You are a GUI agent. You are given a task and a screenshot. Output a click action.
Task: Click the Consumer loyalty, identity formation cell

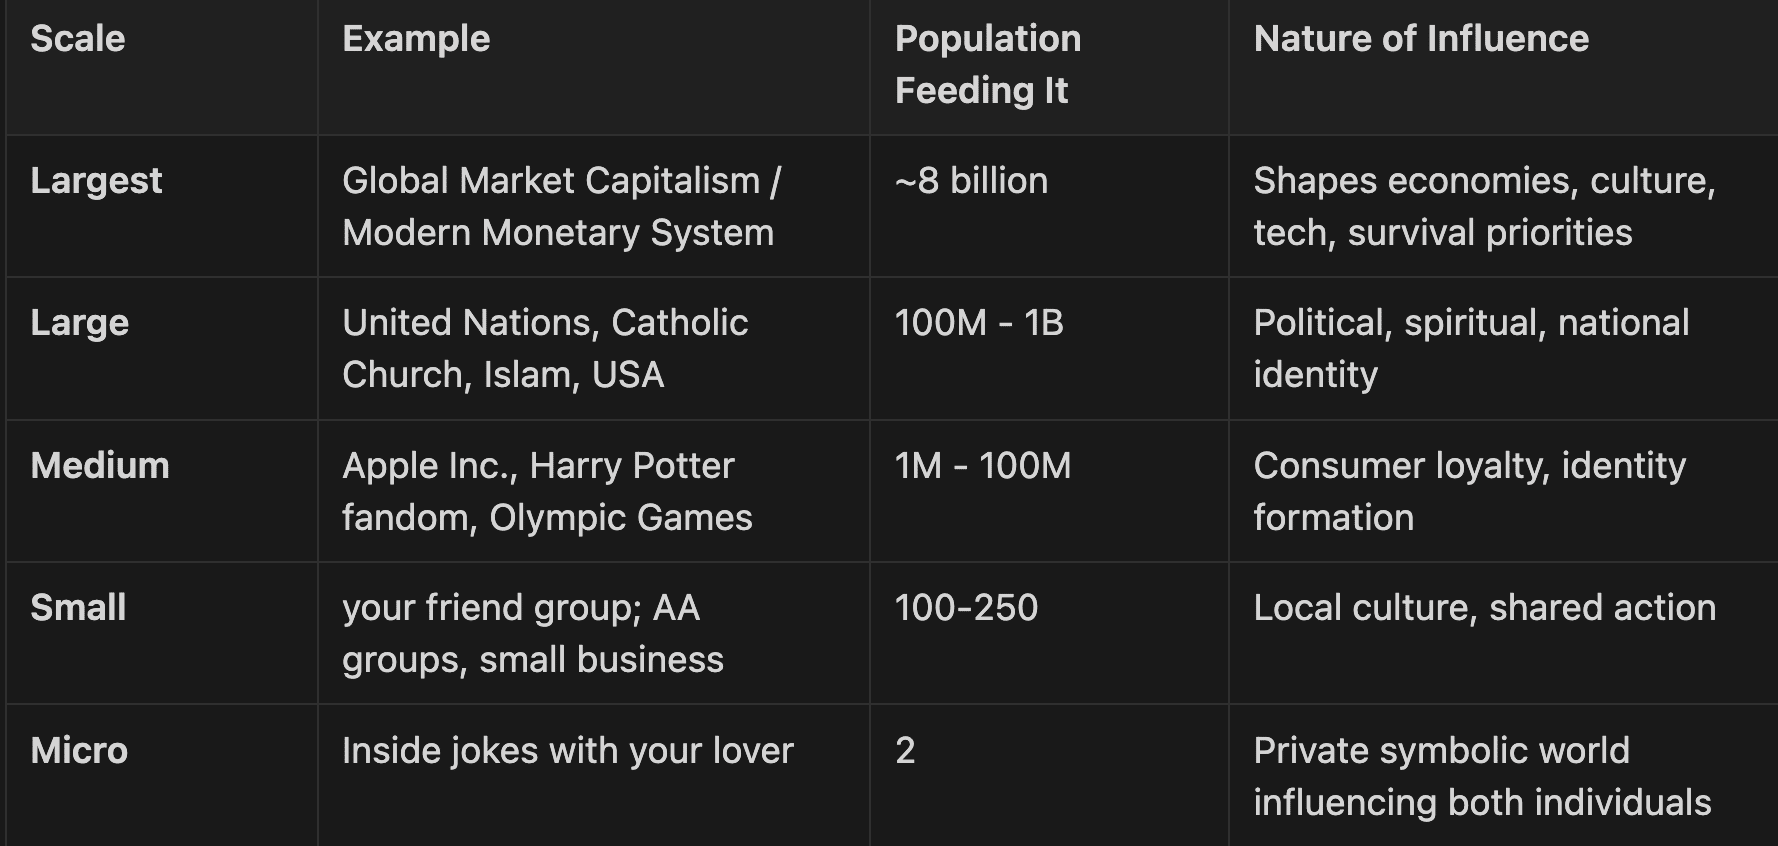click(1470, 492)
